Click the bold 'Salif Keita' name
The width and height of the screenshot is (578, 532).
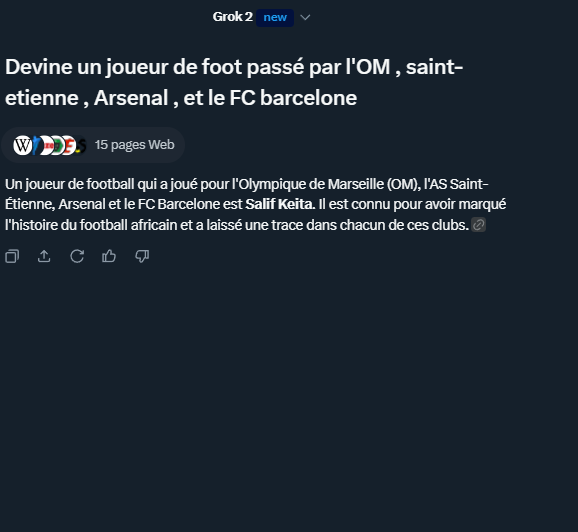click(280, 204)
